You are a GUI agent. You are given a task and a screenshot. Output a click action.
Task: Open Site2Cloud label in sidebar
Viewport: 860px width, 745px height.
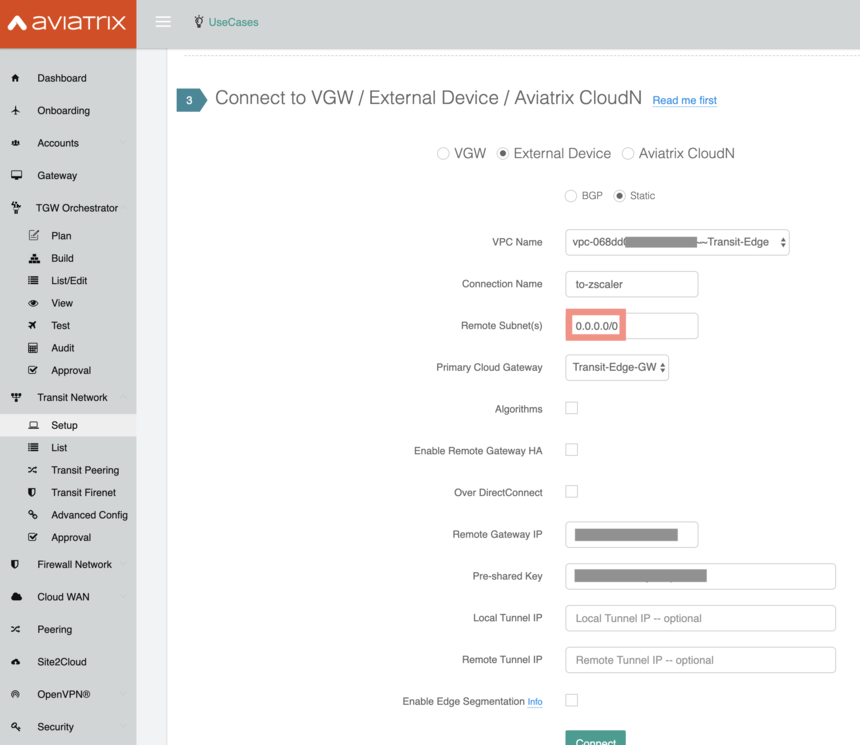62,662
